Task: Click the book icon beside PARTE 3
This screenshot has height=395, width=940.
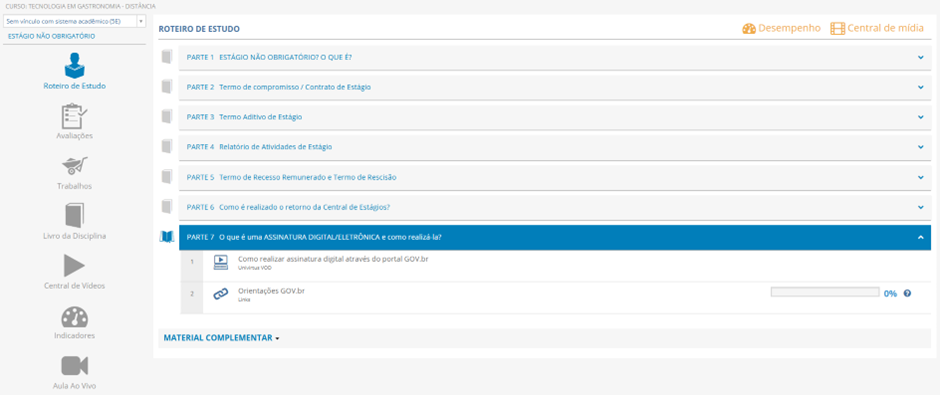Action: (167, 117)
